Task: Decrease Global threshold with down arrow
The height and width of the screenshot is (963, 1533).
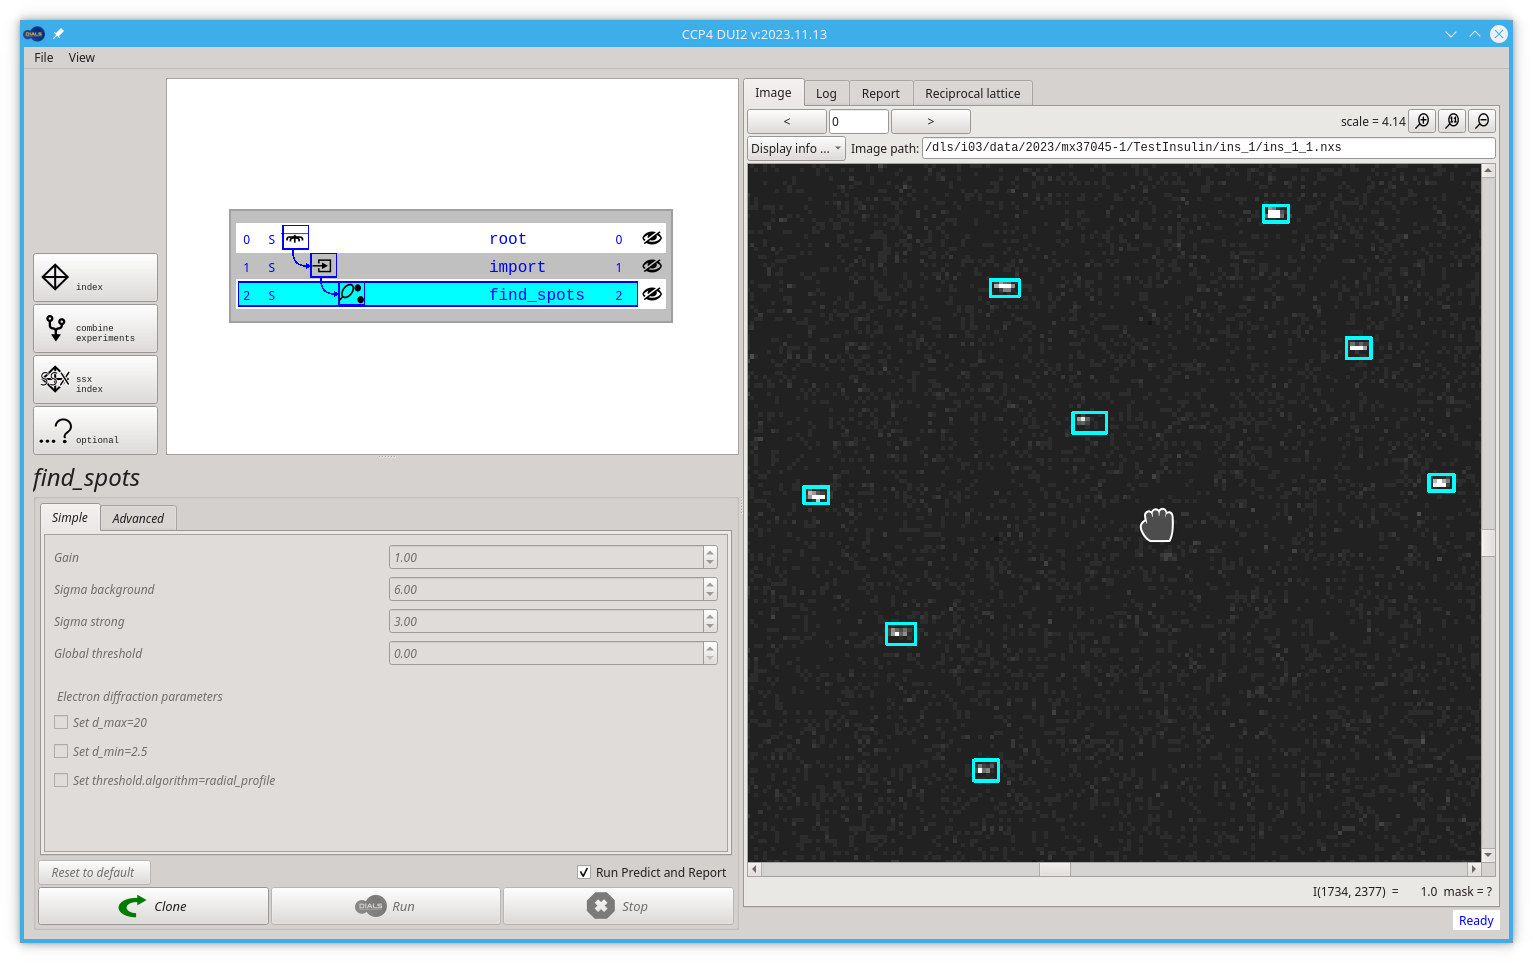Action: [x=710, y=659]
